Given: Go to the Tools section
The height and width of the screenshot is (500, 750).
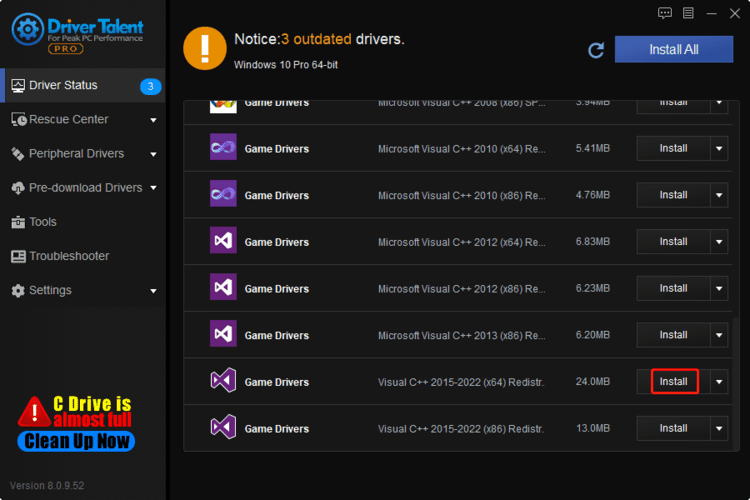Looking at the screenshot, I should click(x=83, y=222).
